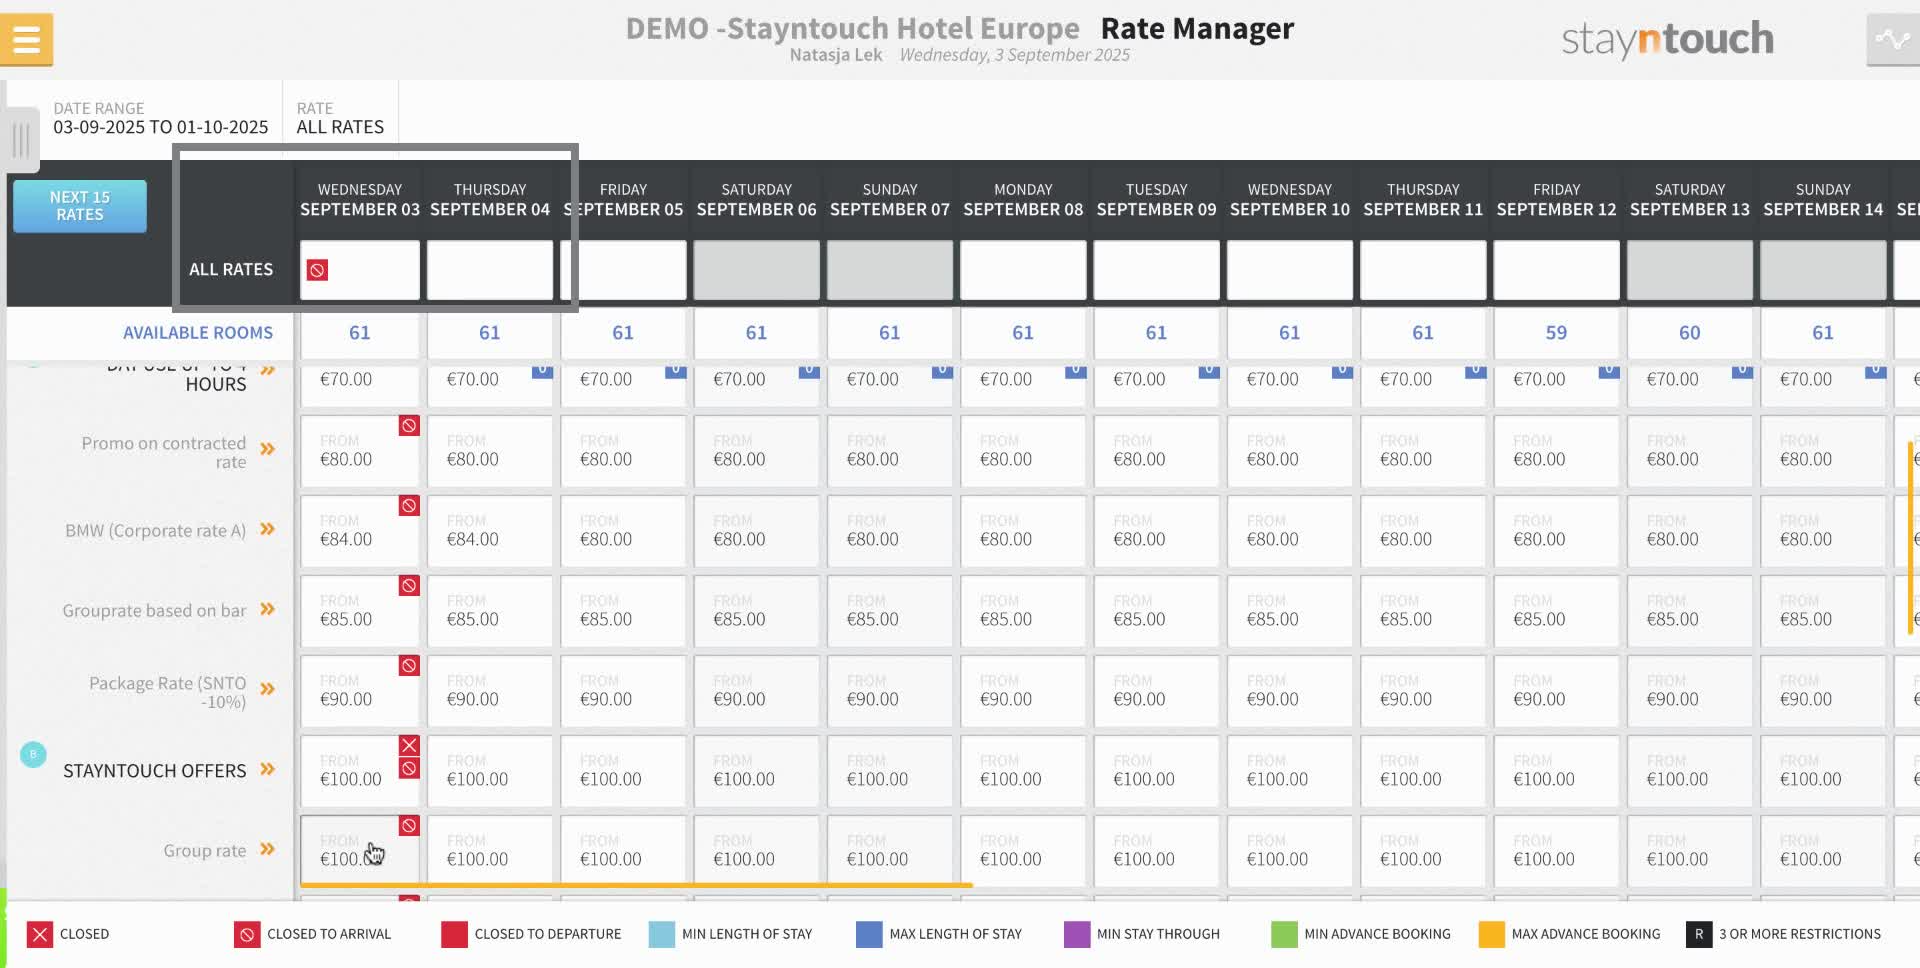Click closed-to-arrival icon in Grouprate based on bar row
1920x968 pixels.
click(409, 586)
